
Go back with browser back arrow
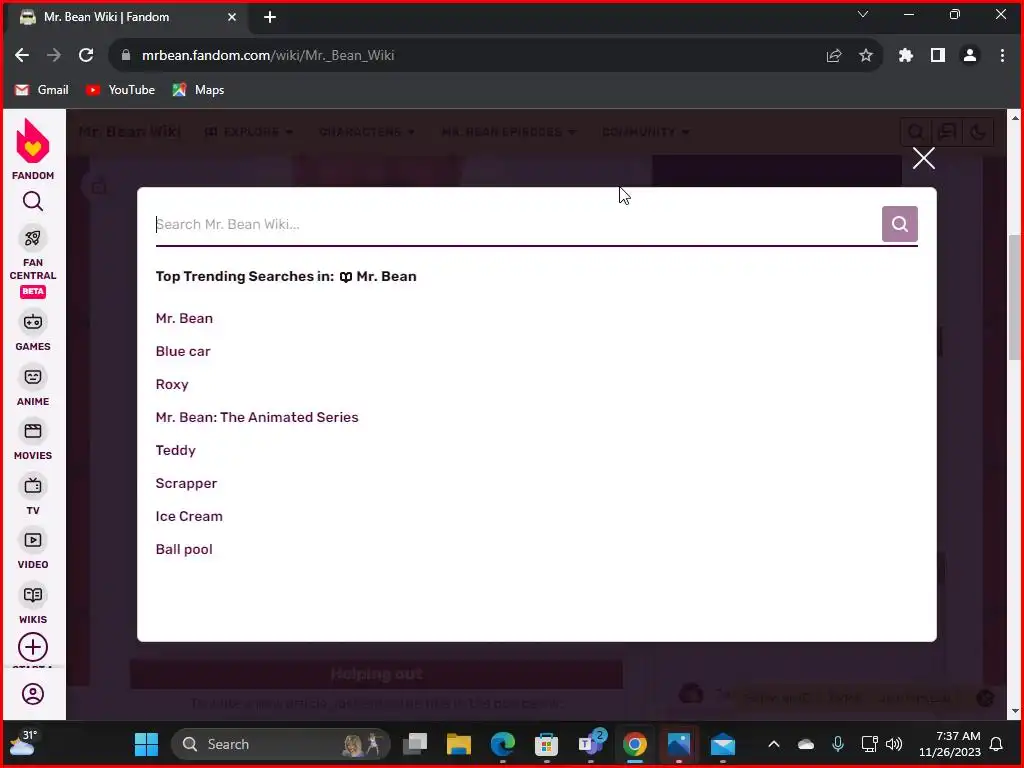[22, 56]
